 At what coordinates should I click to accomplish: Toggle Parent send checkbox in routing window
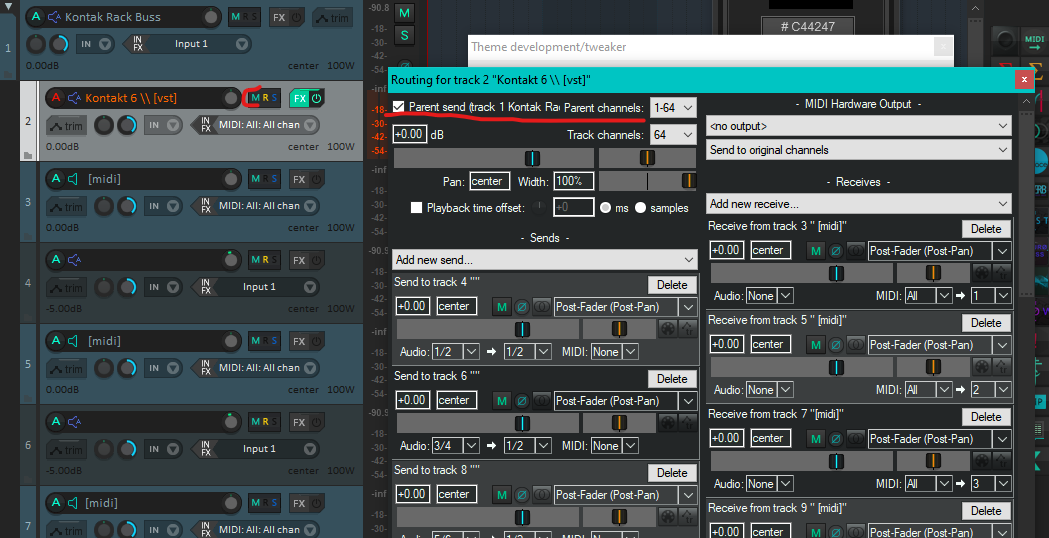click(x=399, y=106)
